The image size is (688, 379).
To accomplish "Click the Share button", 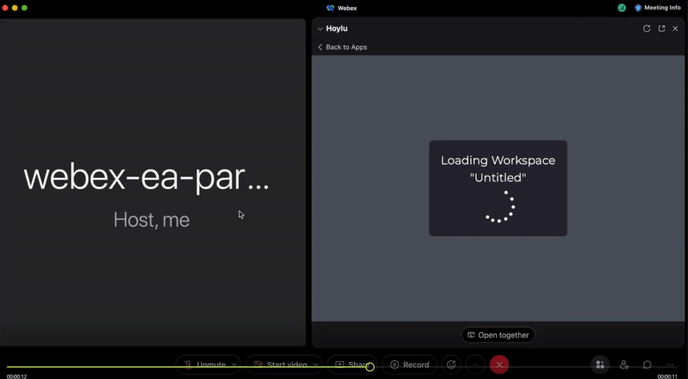I will click(x=352, y=365).
